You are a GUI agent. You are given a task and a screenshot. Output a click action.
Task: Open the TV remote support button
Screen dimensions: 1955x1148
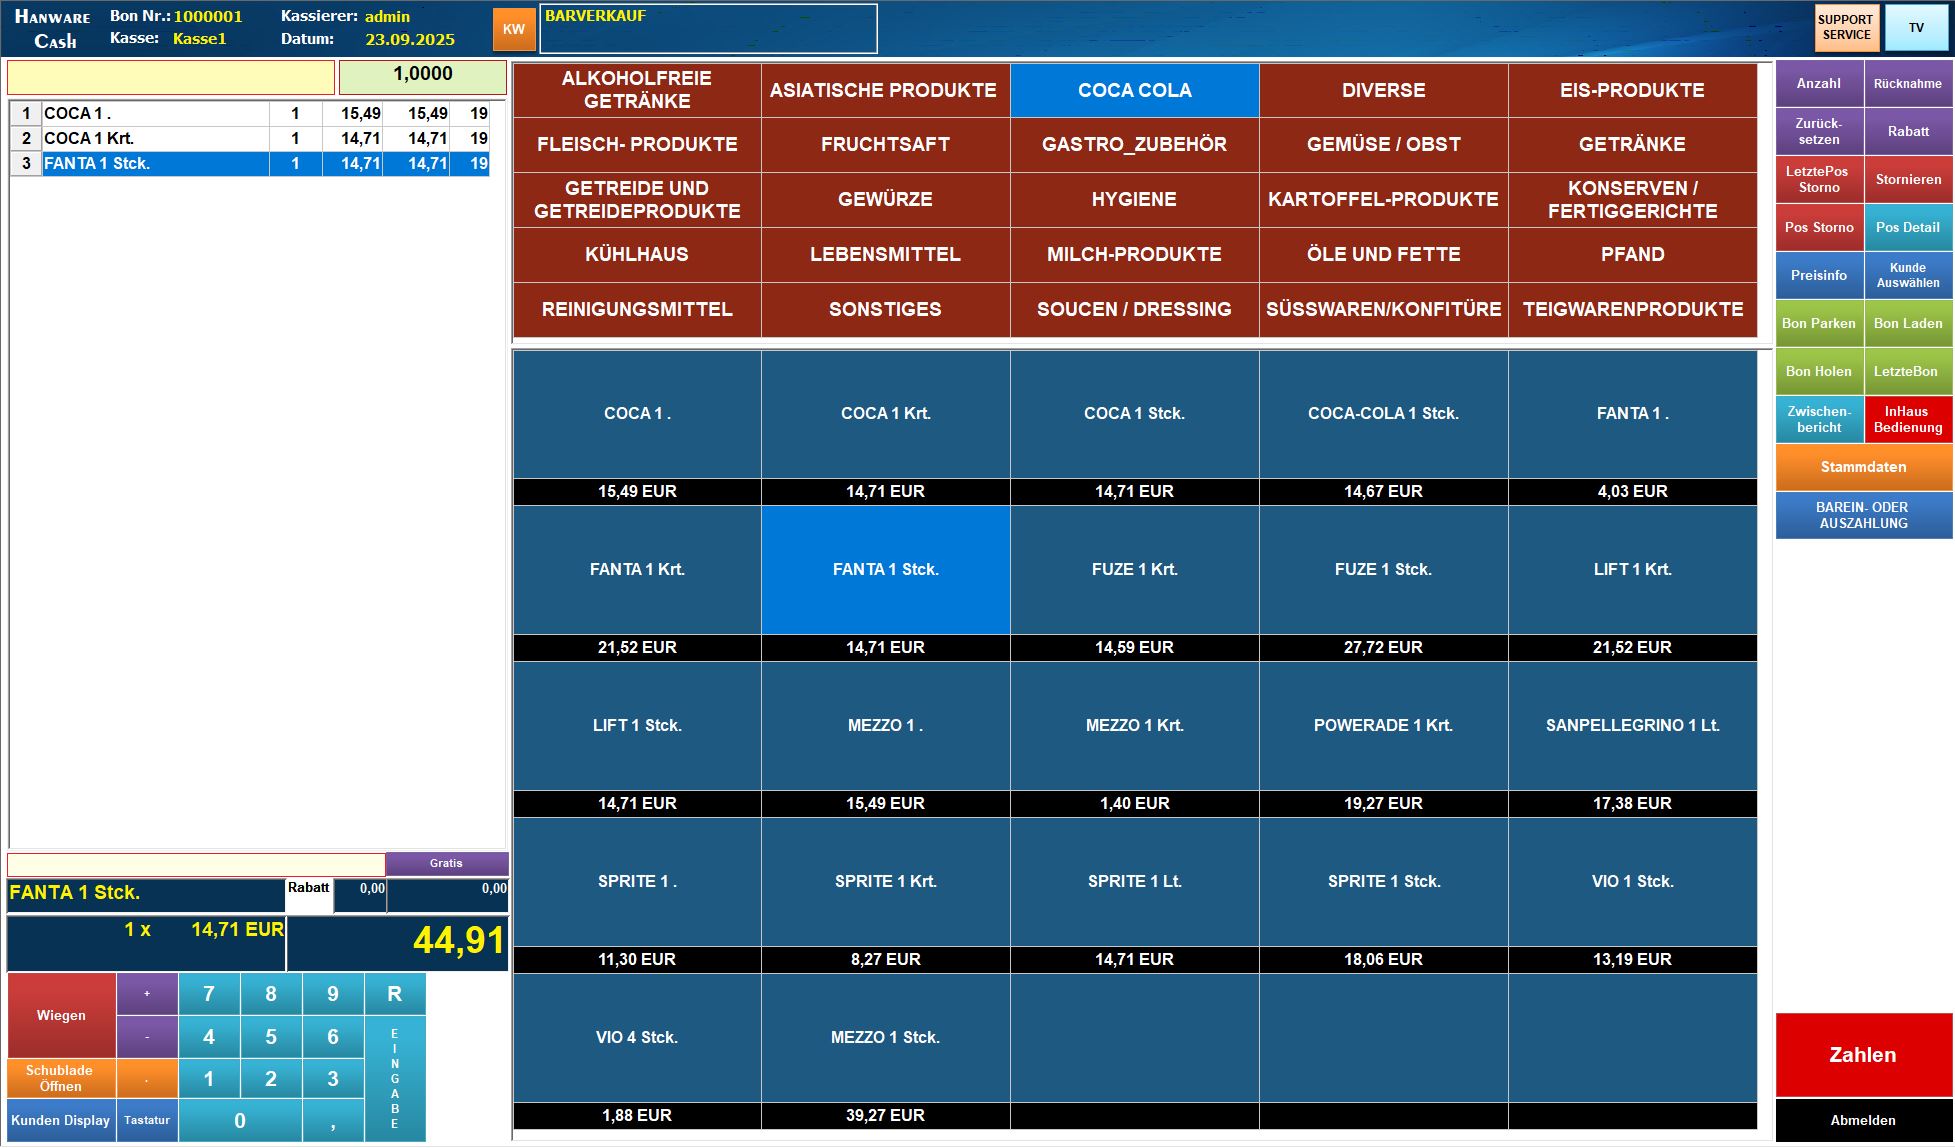pos(1915,28)
